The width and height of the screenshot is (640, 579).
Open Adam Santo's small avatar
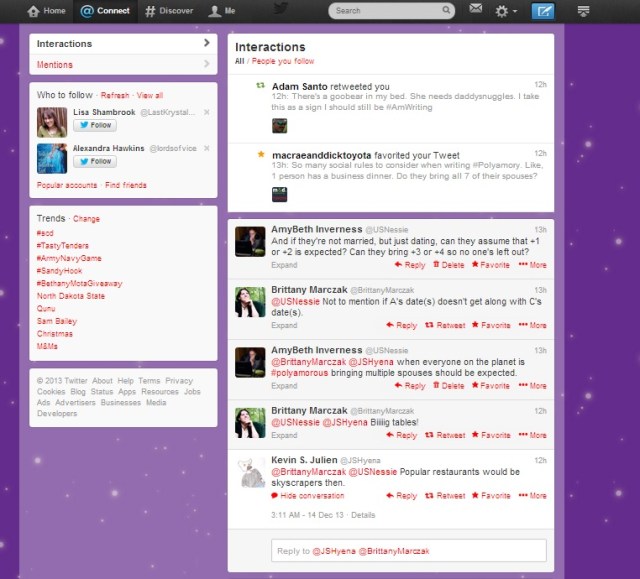tap(280, 126)
